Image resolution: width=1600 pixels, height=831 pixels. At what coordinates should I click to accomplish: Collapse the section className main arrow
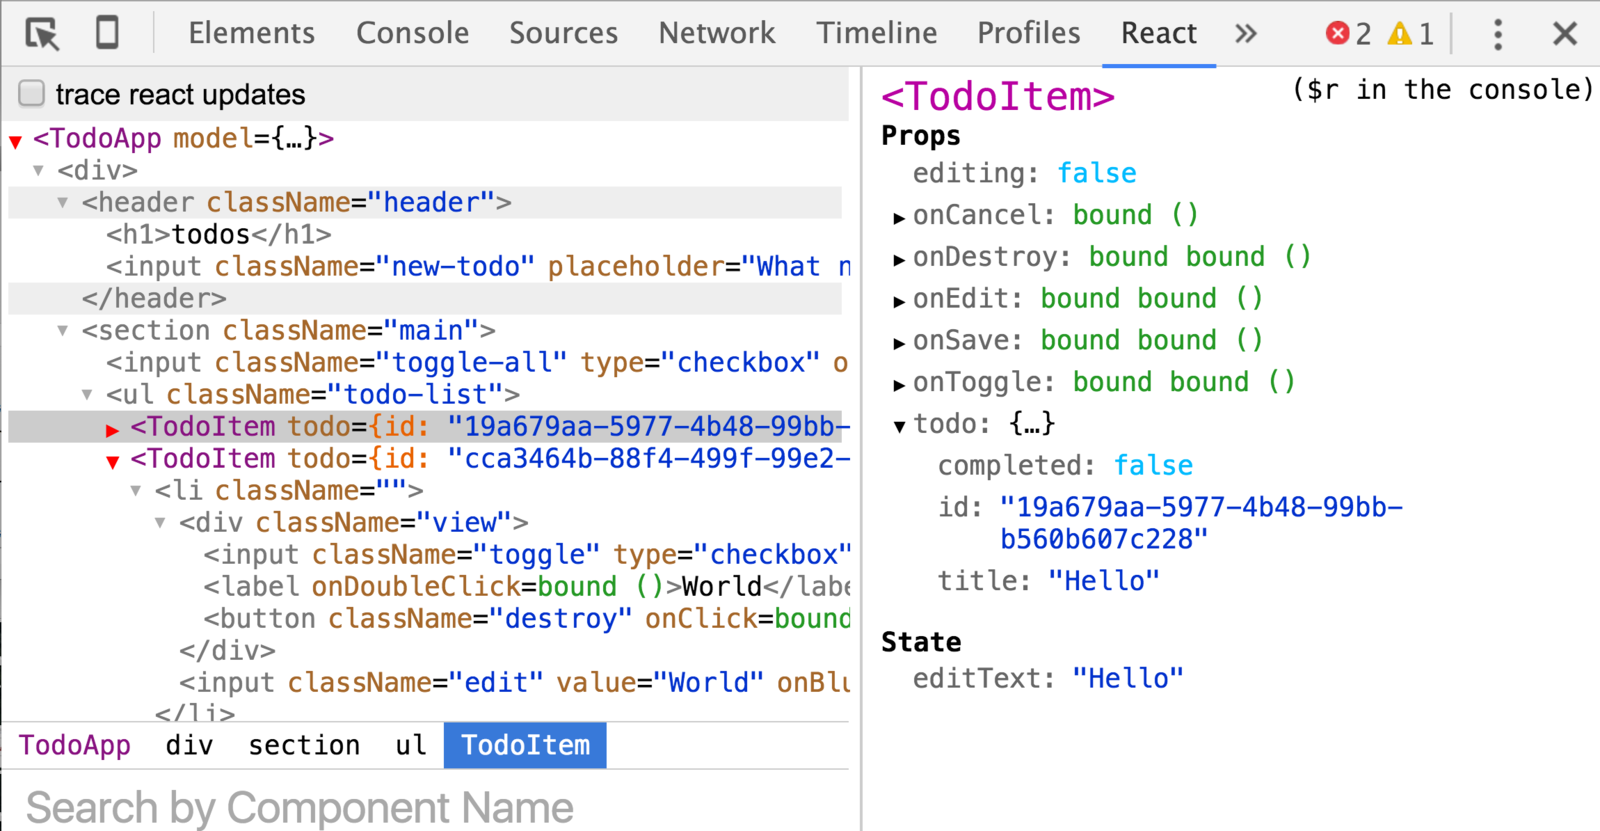[x=63, y=331]
